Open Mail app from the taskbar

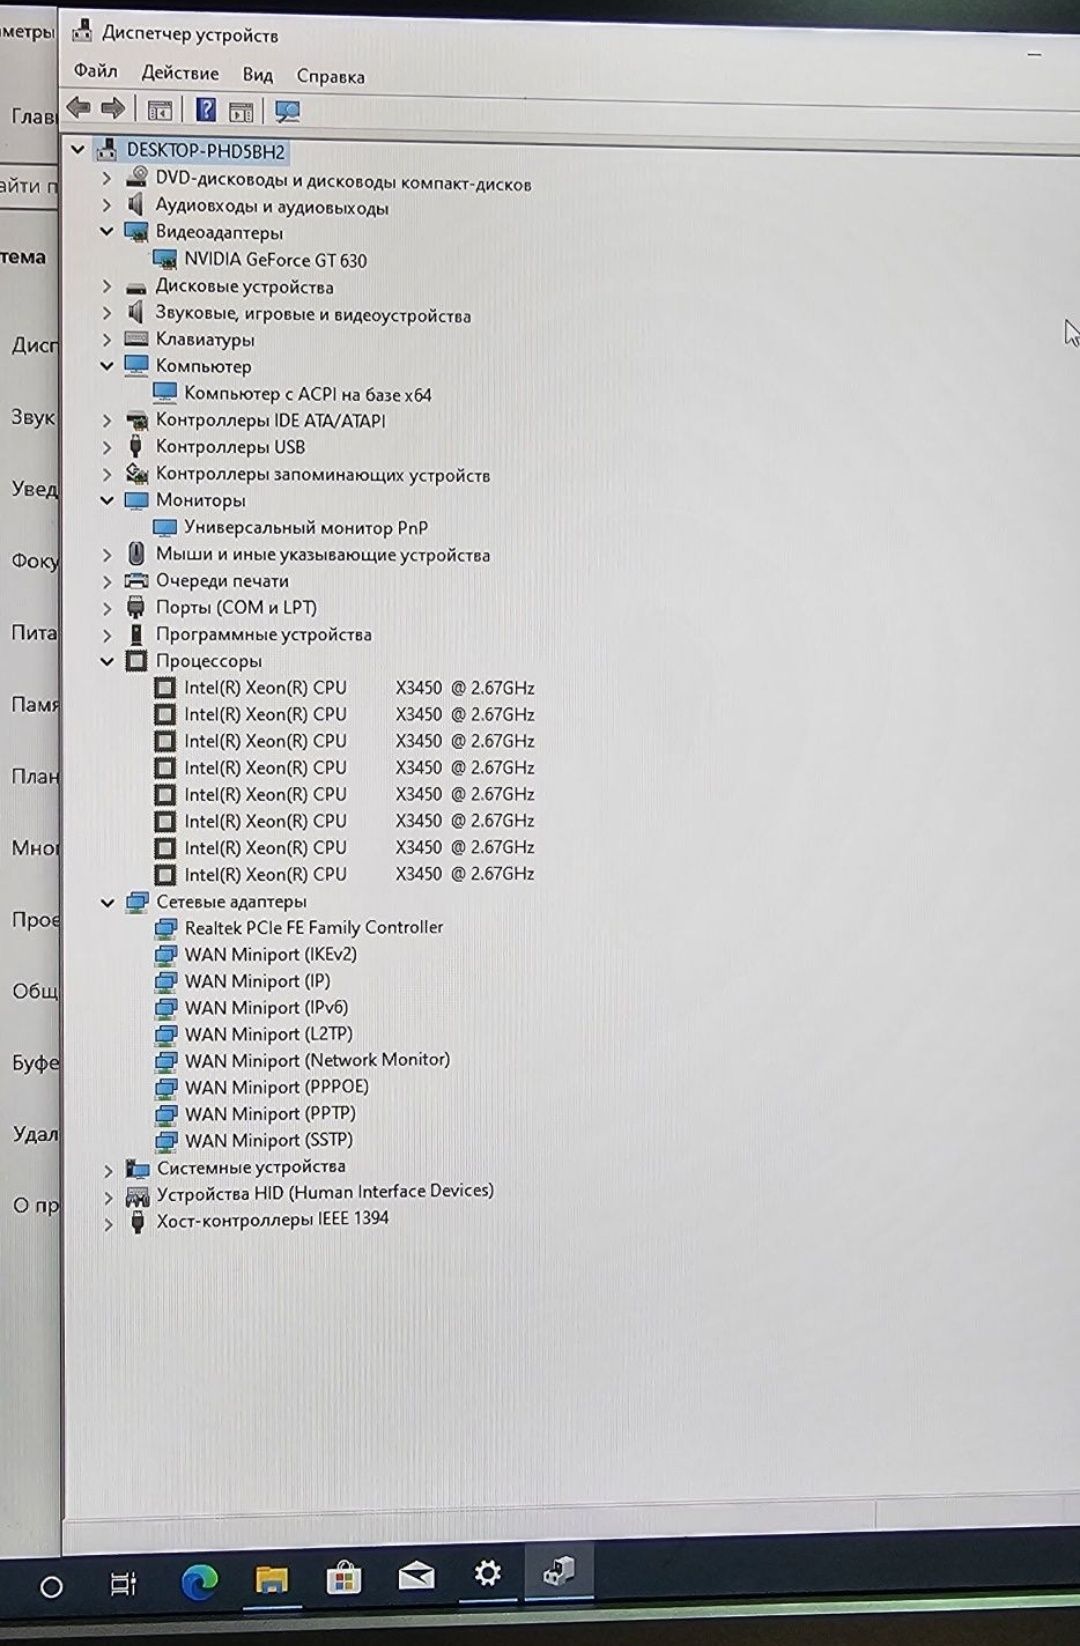pyautogui.click(x=416, y=1577)
